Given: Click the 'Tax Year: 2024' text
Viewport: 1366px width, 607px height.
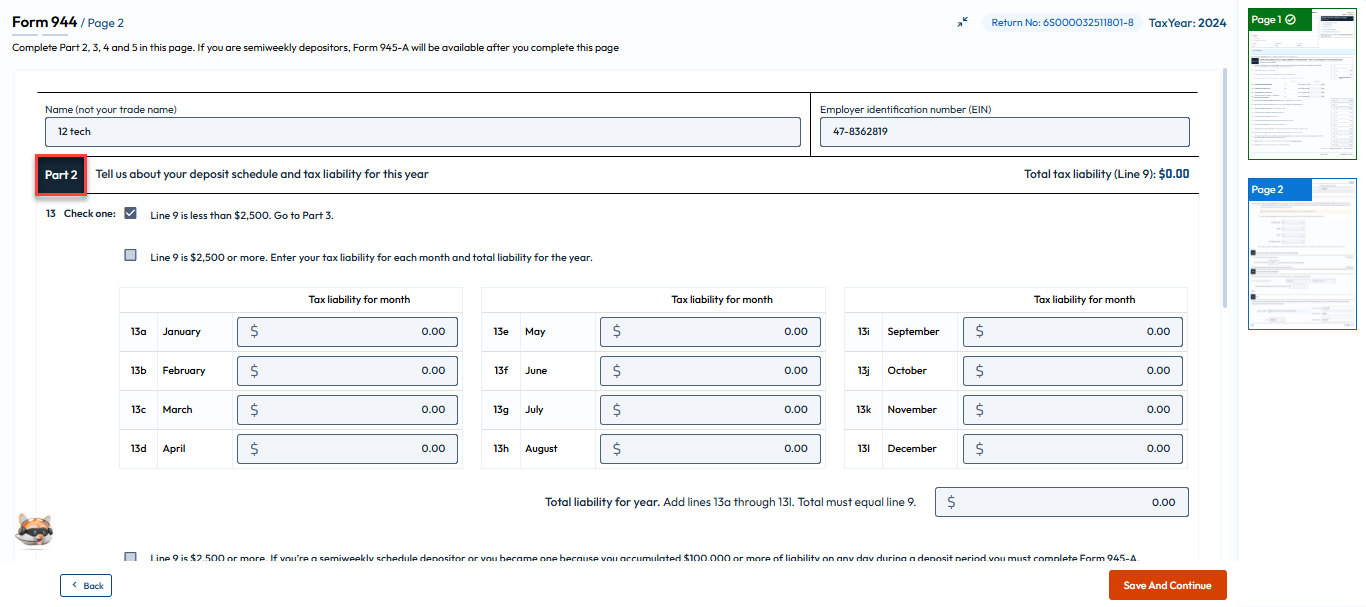Looking at the screenshot, I should coord(1187,22).
